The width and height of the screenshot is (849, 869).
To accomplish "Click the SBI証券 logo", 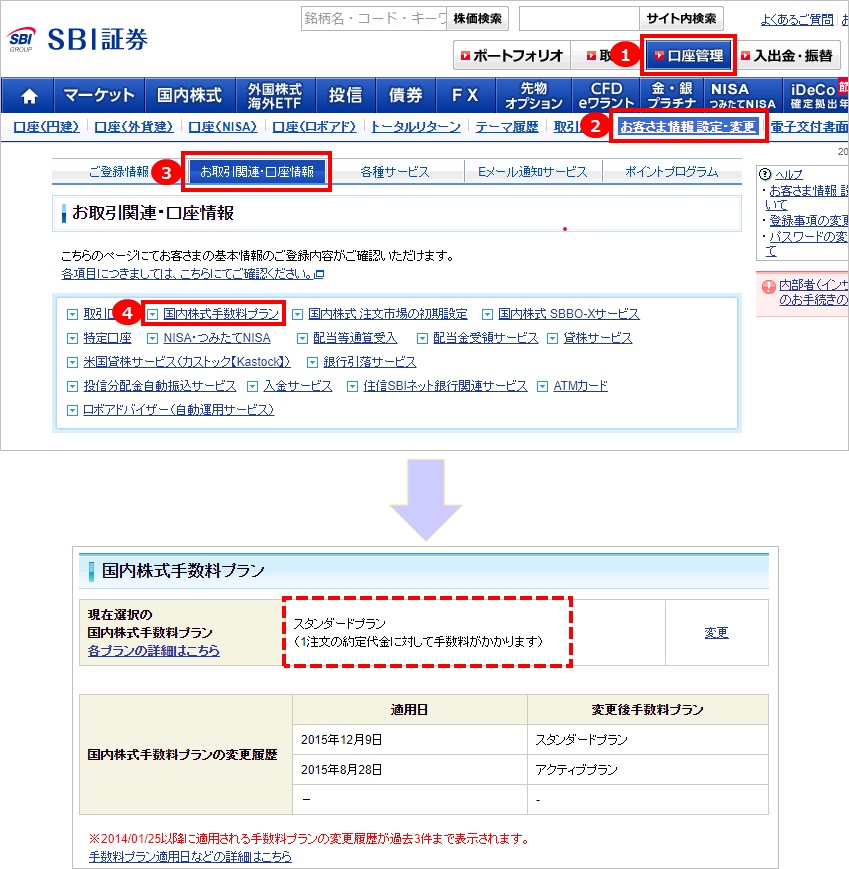I will [78, 39].
